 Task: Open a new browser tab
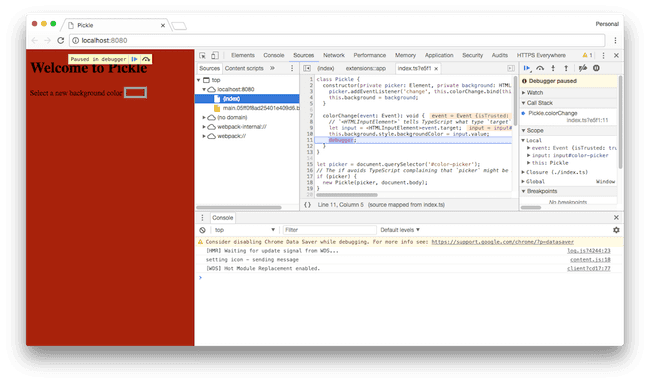(179, 26)
